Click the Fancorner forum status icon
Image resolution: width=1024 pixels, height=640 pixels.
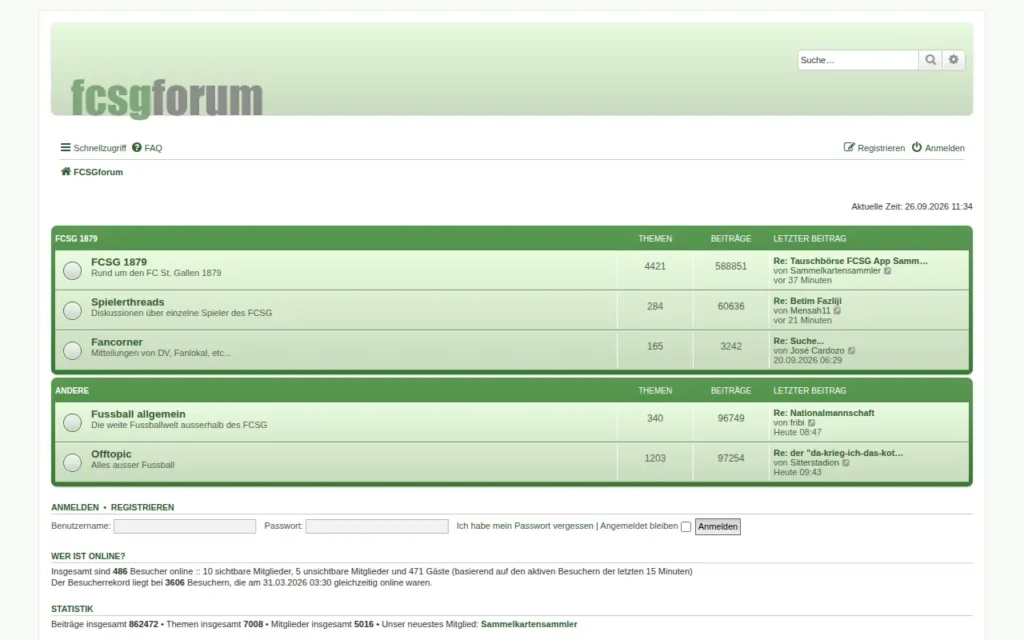click(72, 350)
